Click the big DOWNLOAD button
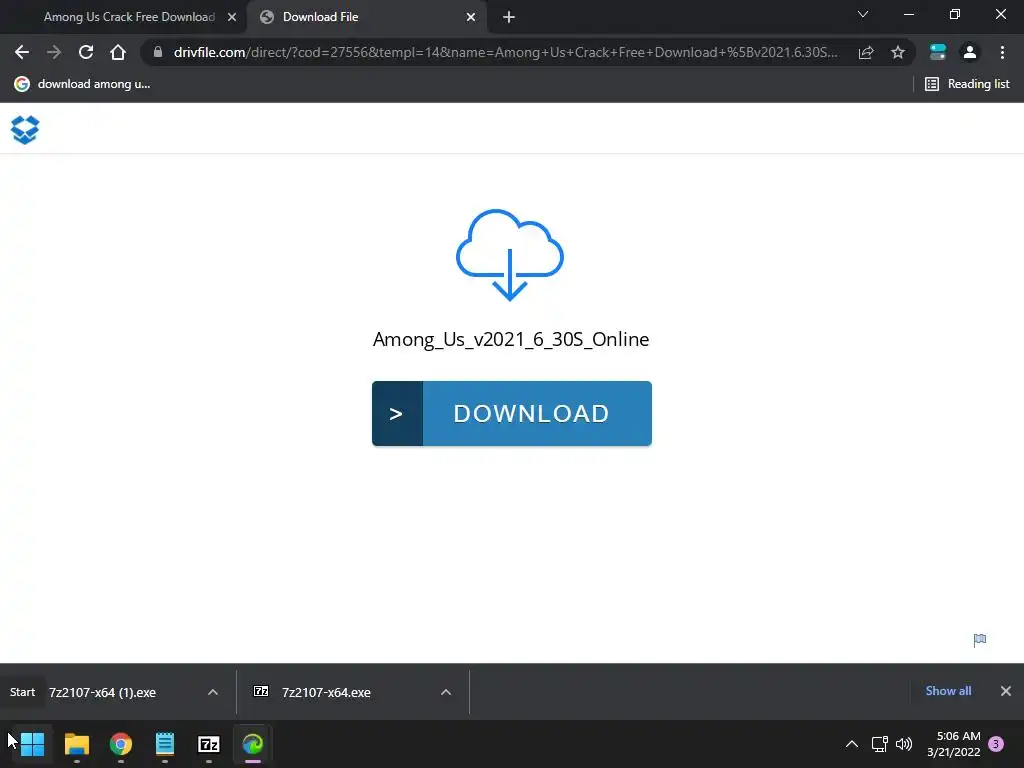The width and height of the screenshot is (1024, 768). [512, 413]
